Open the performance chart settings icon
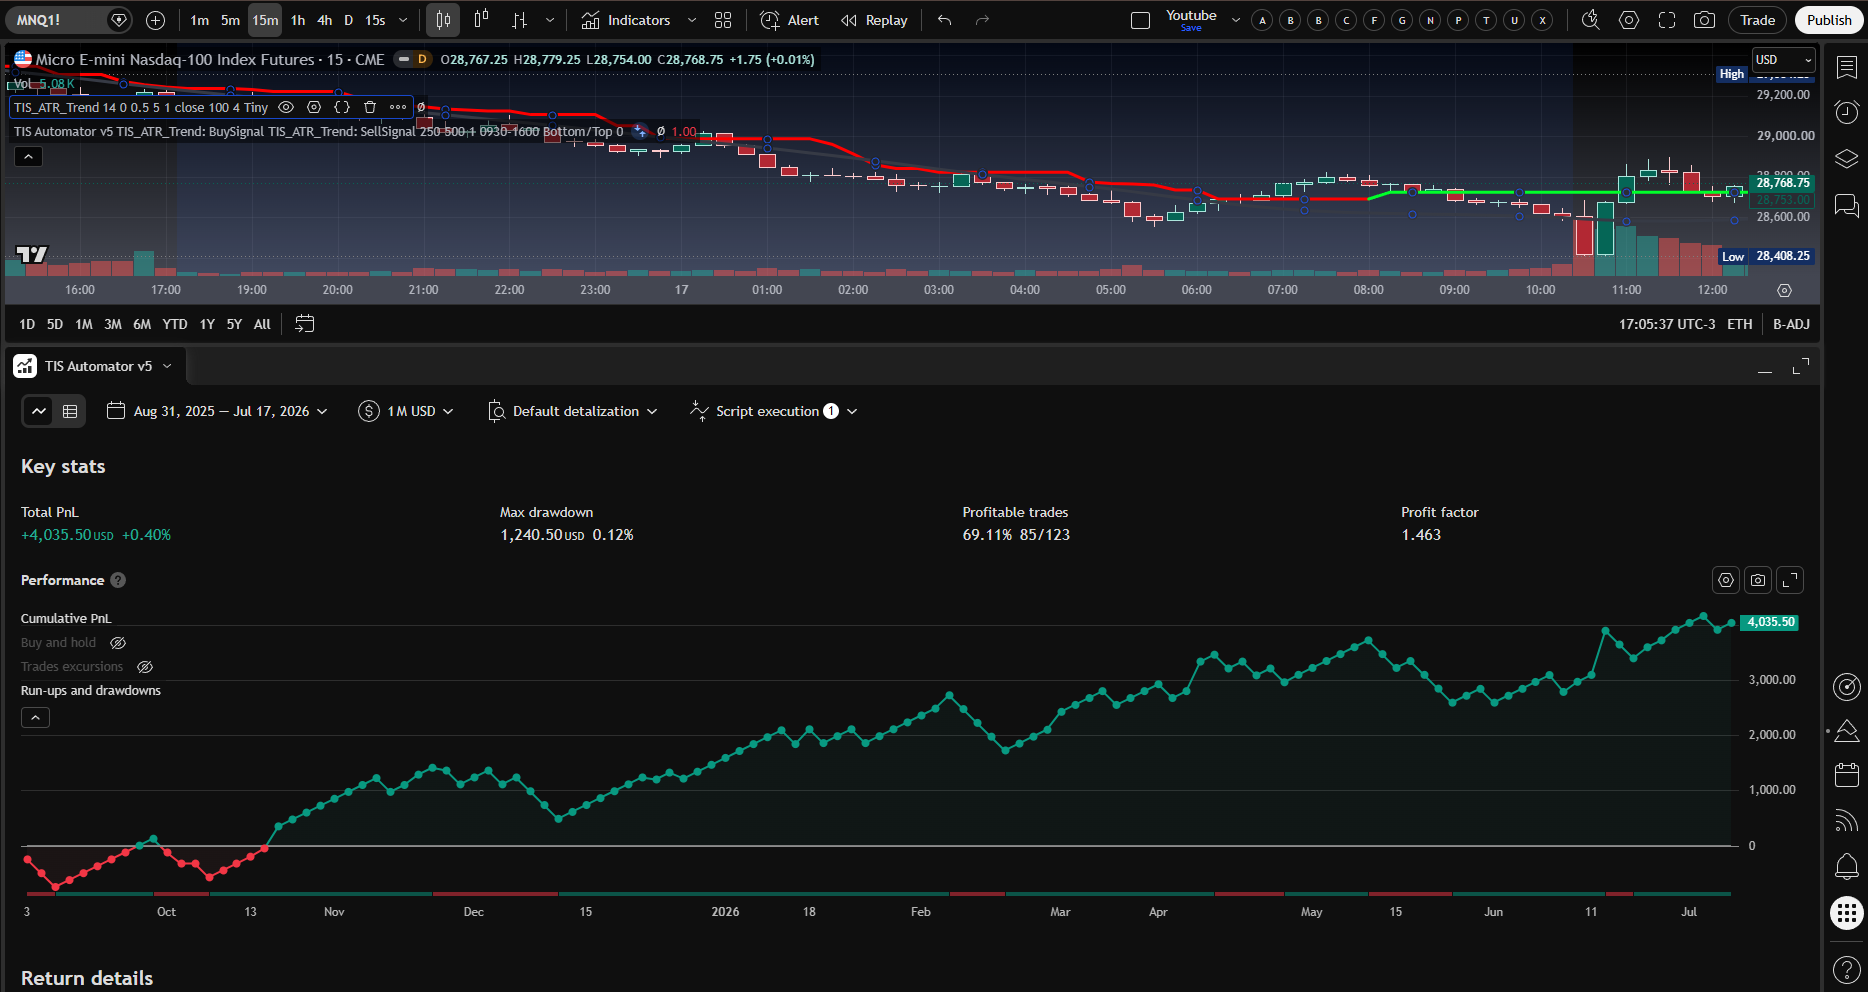The height and width of the screenshot is (992, 1868). tap(1726, 580)
